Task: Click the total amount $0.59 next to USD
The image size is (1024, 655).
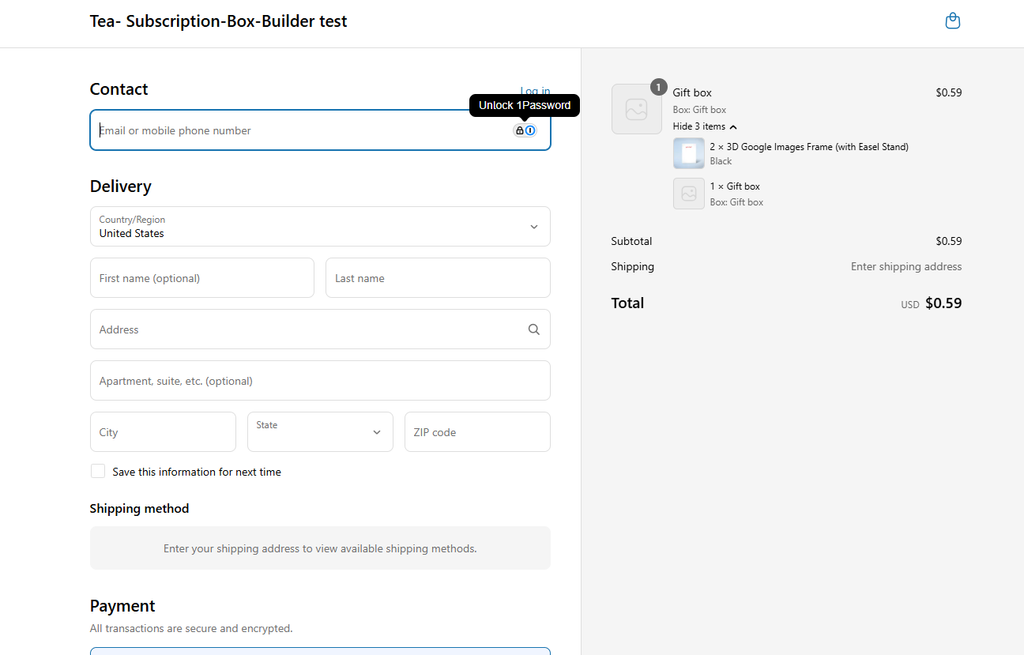Action: pyautogui.click(x=944, y=303)
